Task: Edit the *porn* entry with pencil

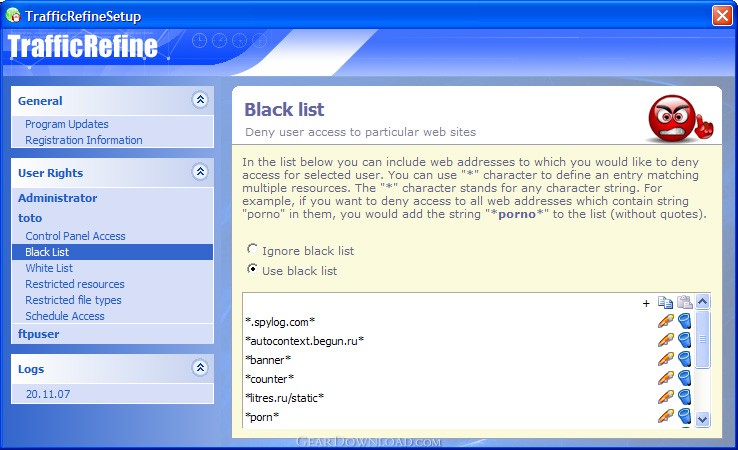Action: tap(666, 416)
